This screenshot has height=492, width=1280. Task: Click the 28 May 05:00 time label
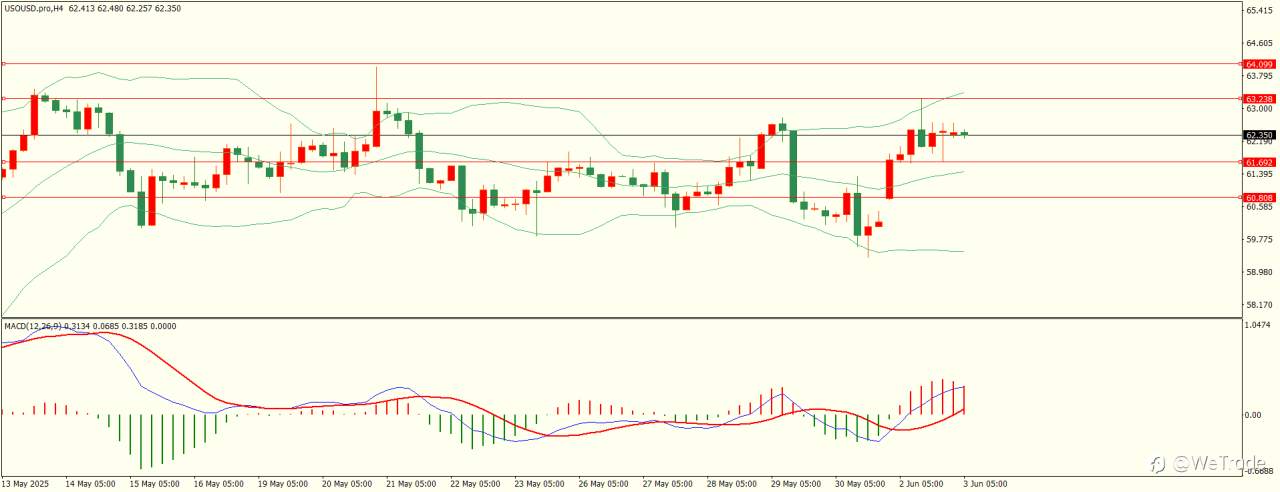click(x=730, y=484)
